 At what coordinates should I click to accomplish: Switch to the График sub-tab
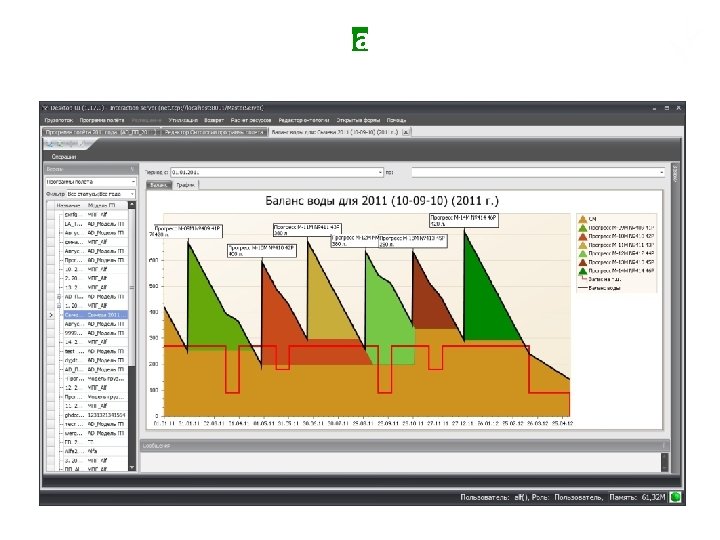(186, 185)
